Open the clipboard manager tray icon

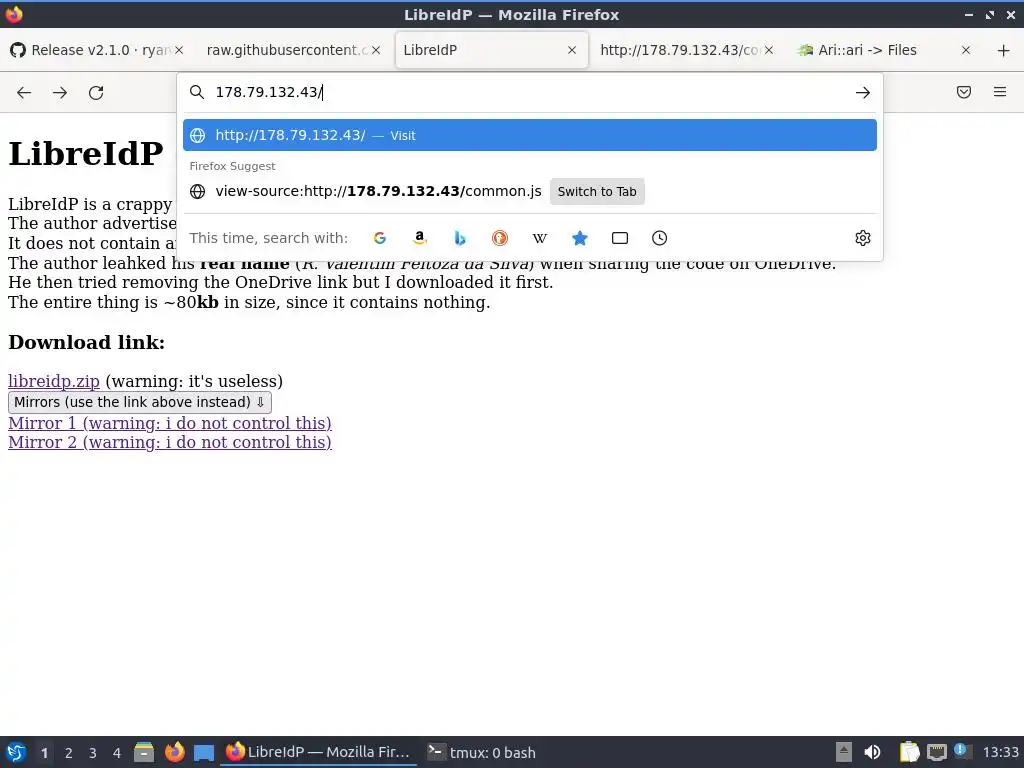coord(909,752)
